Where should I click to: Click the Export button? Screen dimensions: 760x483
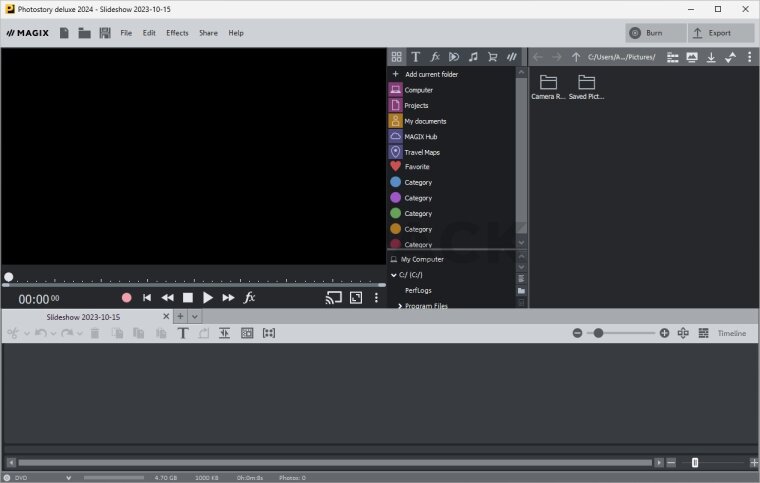pyautogui.click(x=720, y=33)
